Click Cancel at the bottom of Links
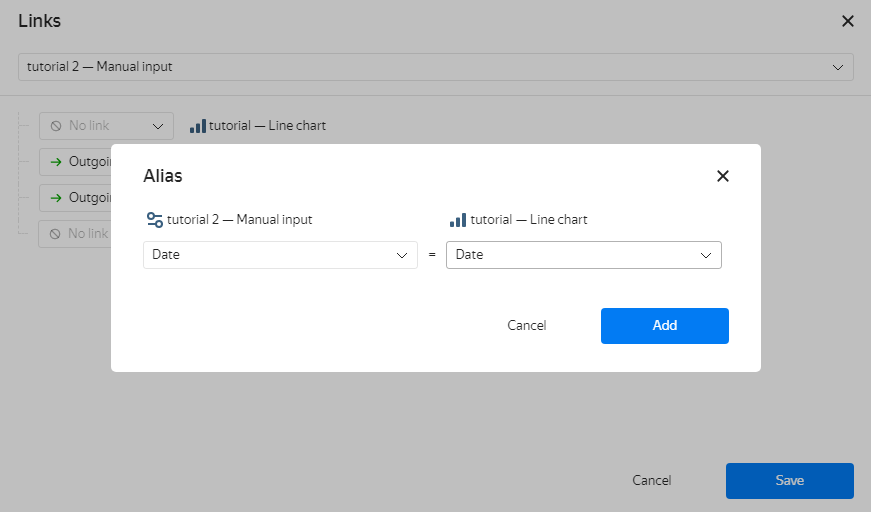 (x=652, y=481)
